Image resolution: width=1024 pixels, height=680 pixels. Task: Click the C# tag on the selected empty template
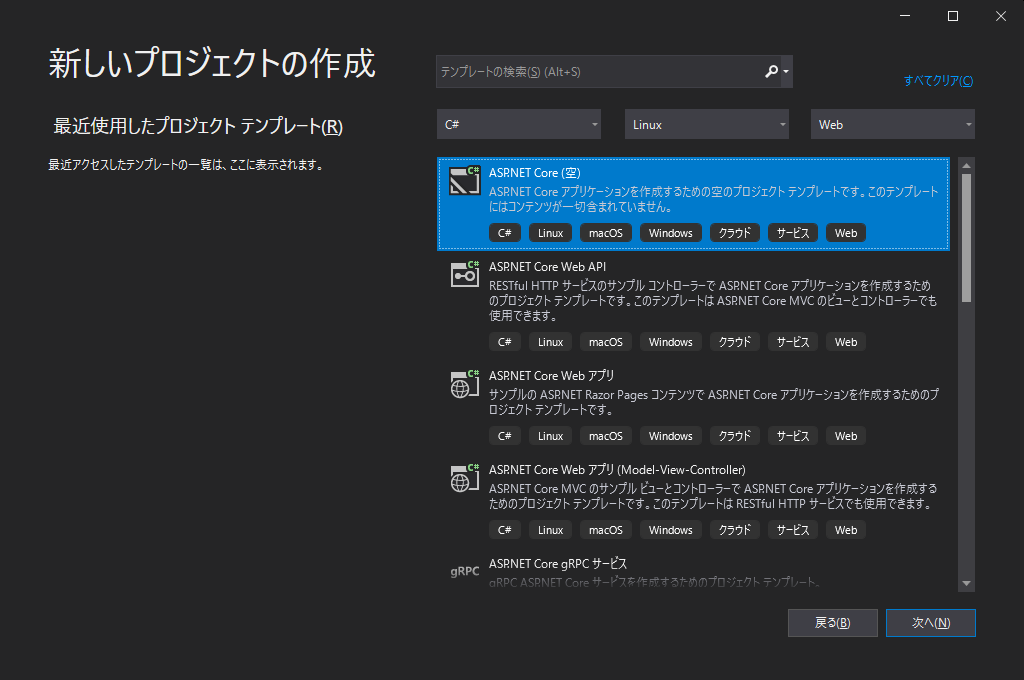click(x=505, y=232)
